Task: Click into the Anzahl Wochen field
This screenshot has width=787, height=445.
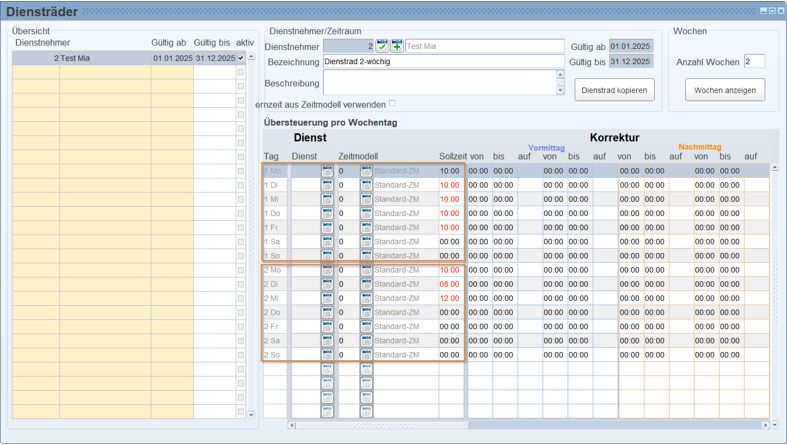Action: (754, 62)
